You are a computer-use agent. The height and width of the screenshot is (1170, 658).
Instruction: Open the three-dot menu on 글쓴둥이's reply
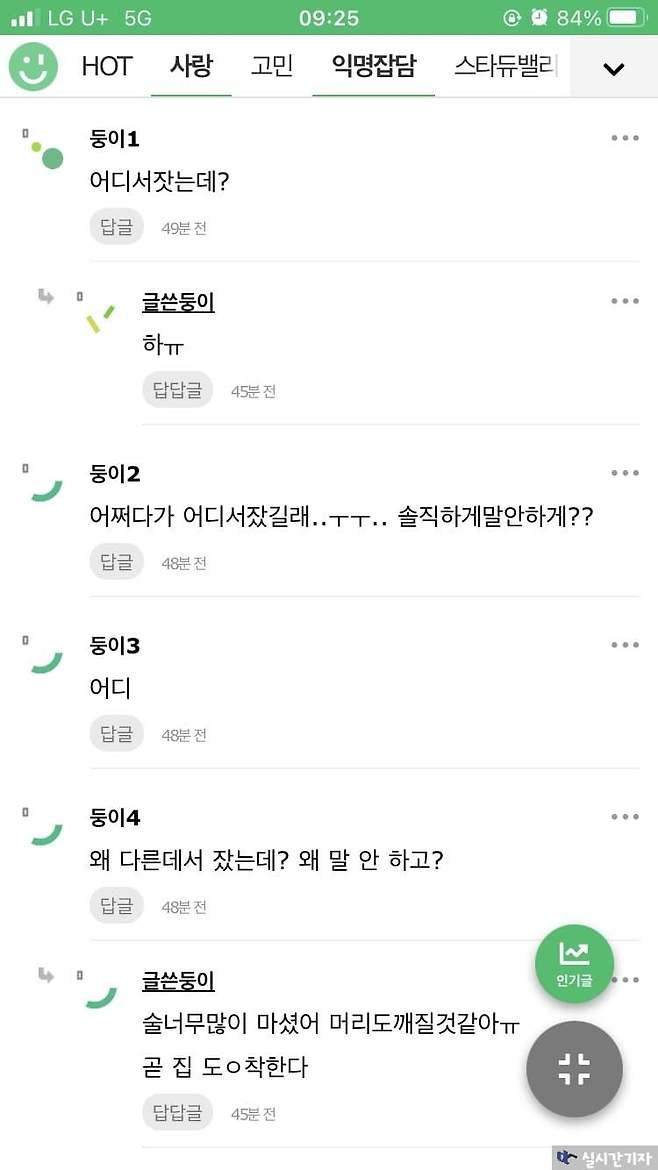point(624,300)
